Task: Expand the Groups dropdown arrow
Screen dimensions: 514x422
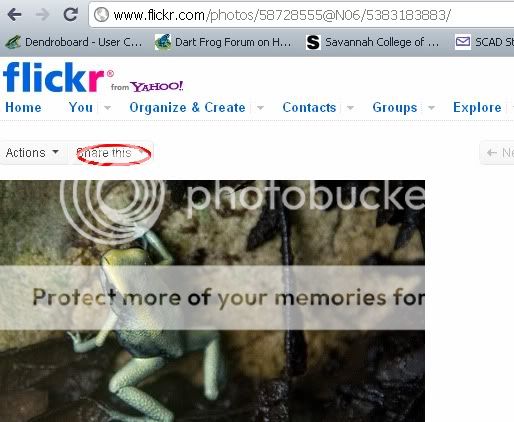Action: pos(431,107)
